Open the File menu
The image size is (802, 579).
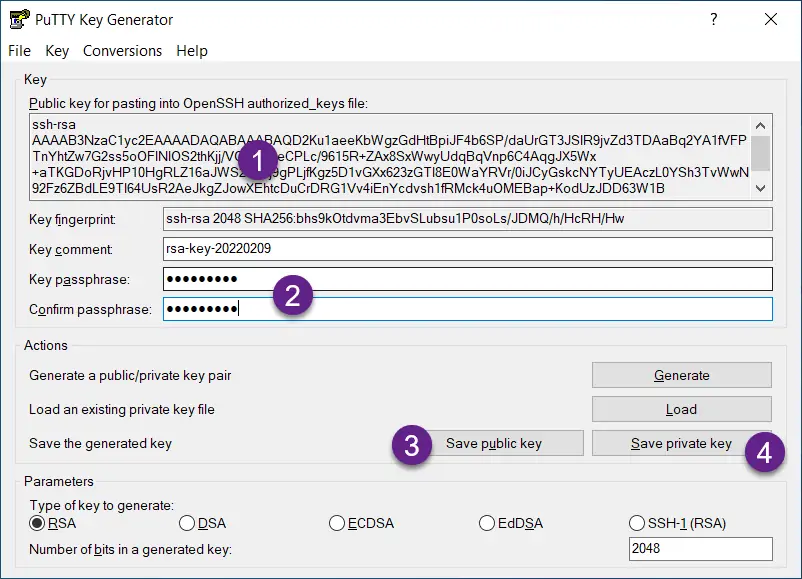coord(19,51)
